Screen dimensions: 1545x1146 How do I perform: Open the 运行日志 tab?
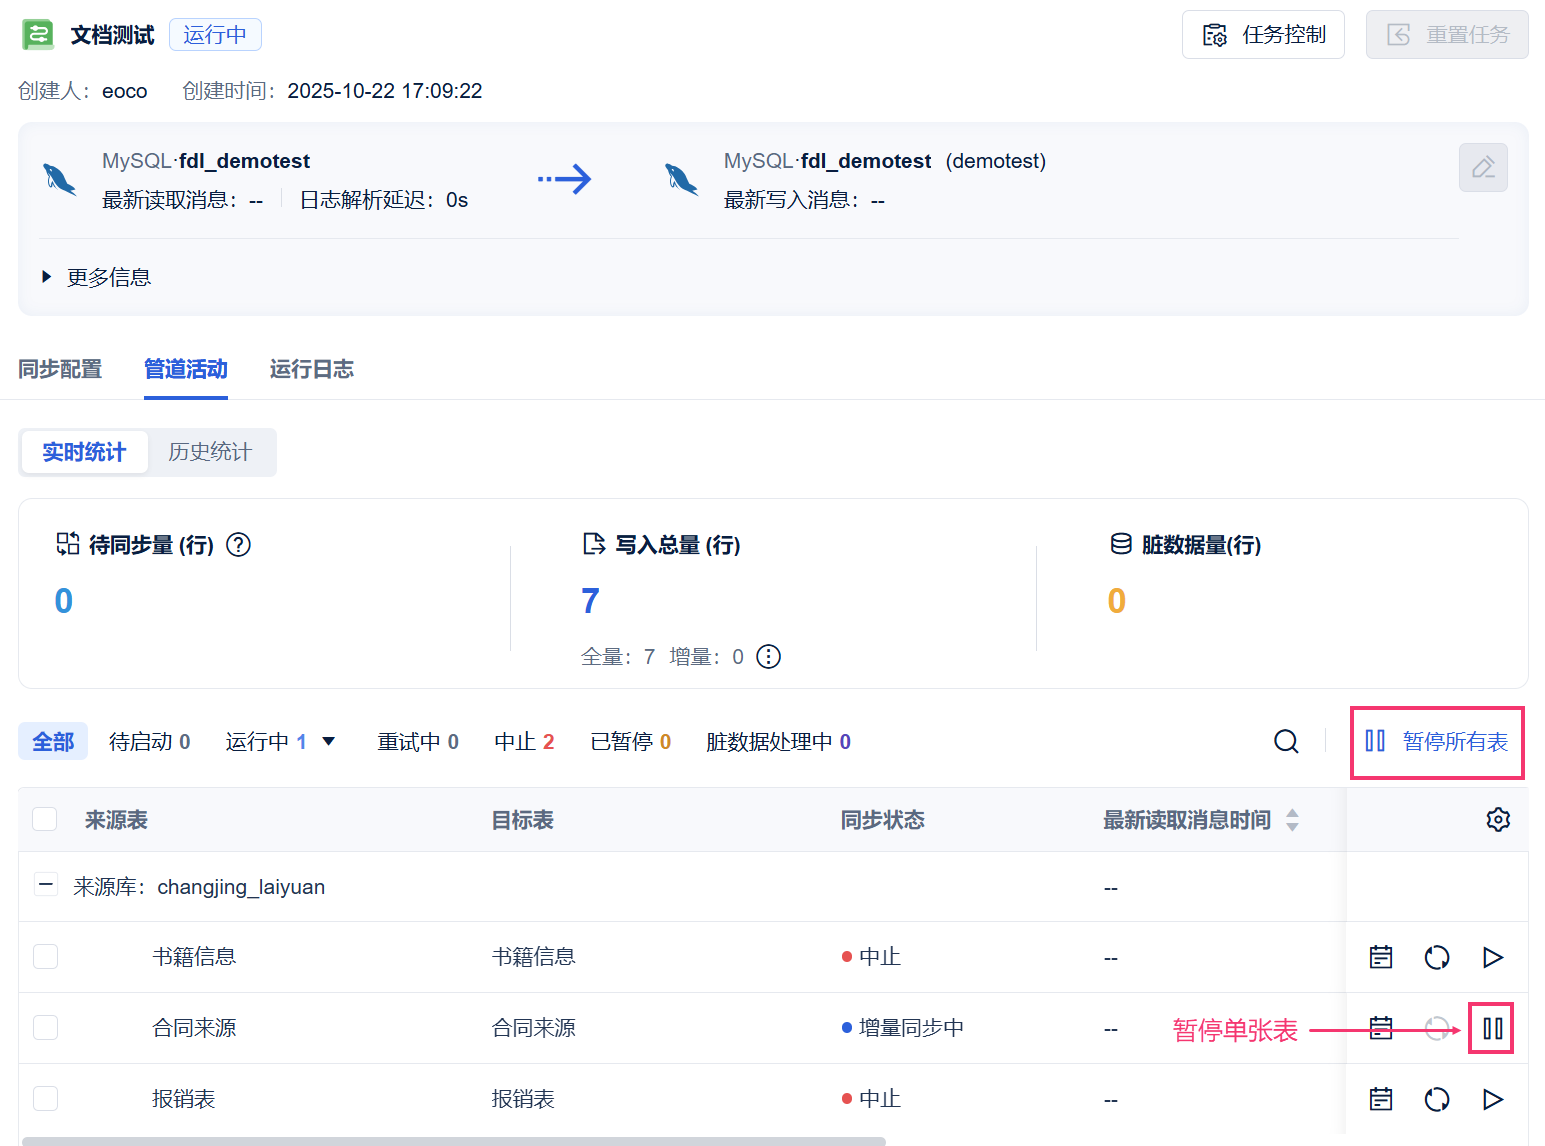click(312, 369)
